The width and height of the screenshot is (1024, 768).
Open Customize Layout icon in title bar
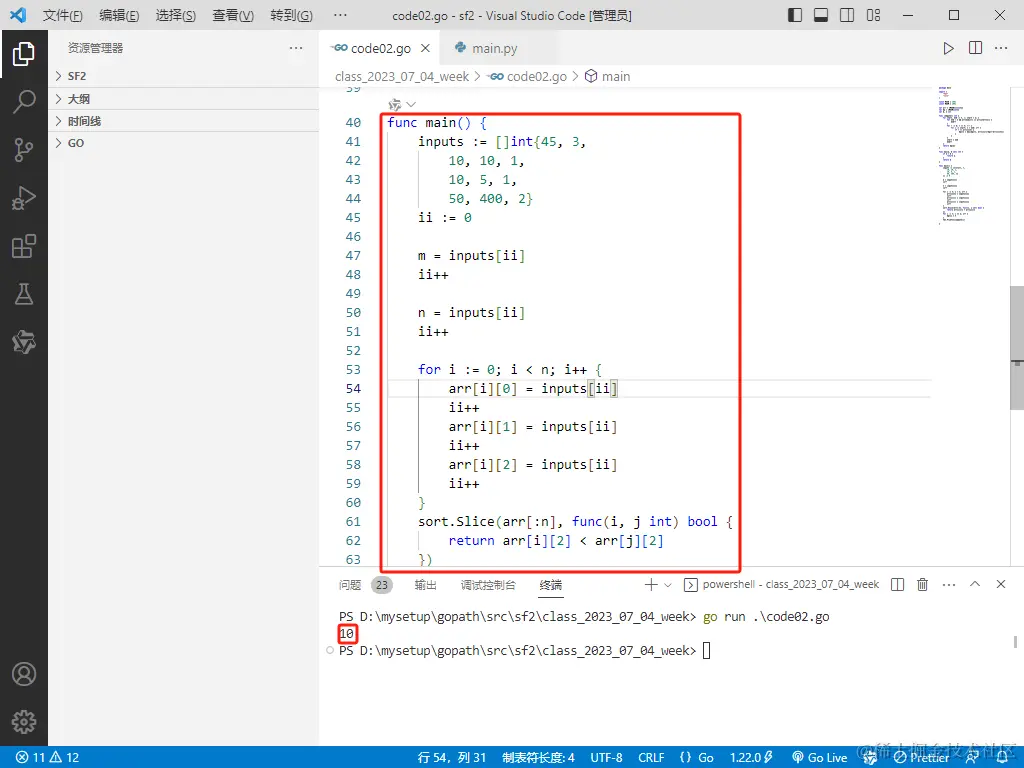873,15
